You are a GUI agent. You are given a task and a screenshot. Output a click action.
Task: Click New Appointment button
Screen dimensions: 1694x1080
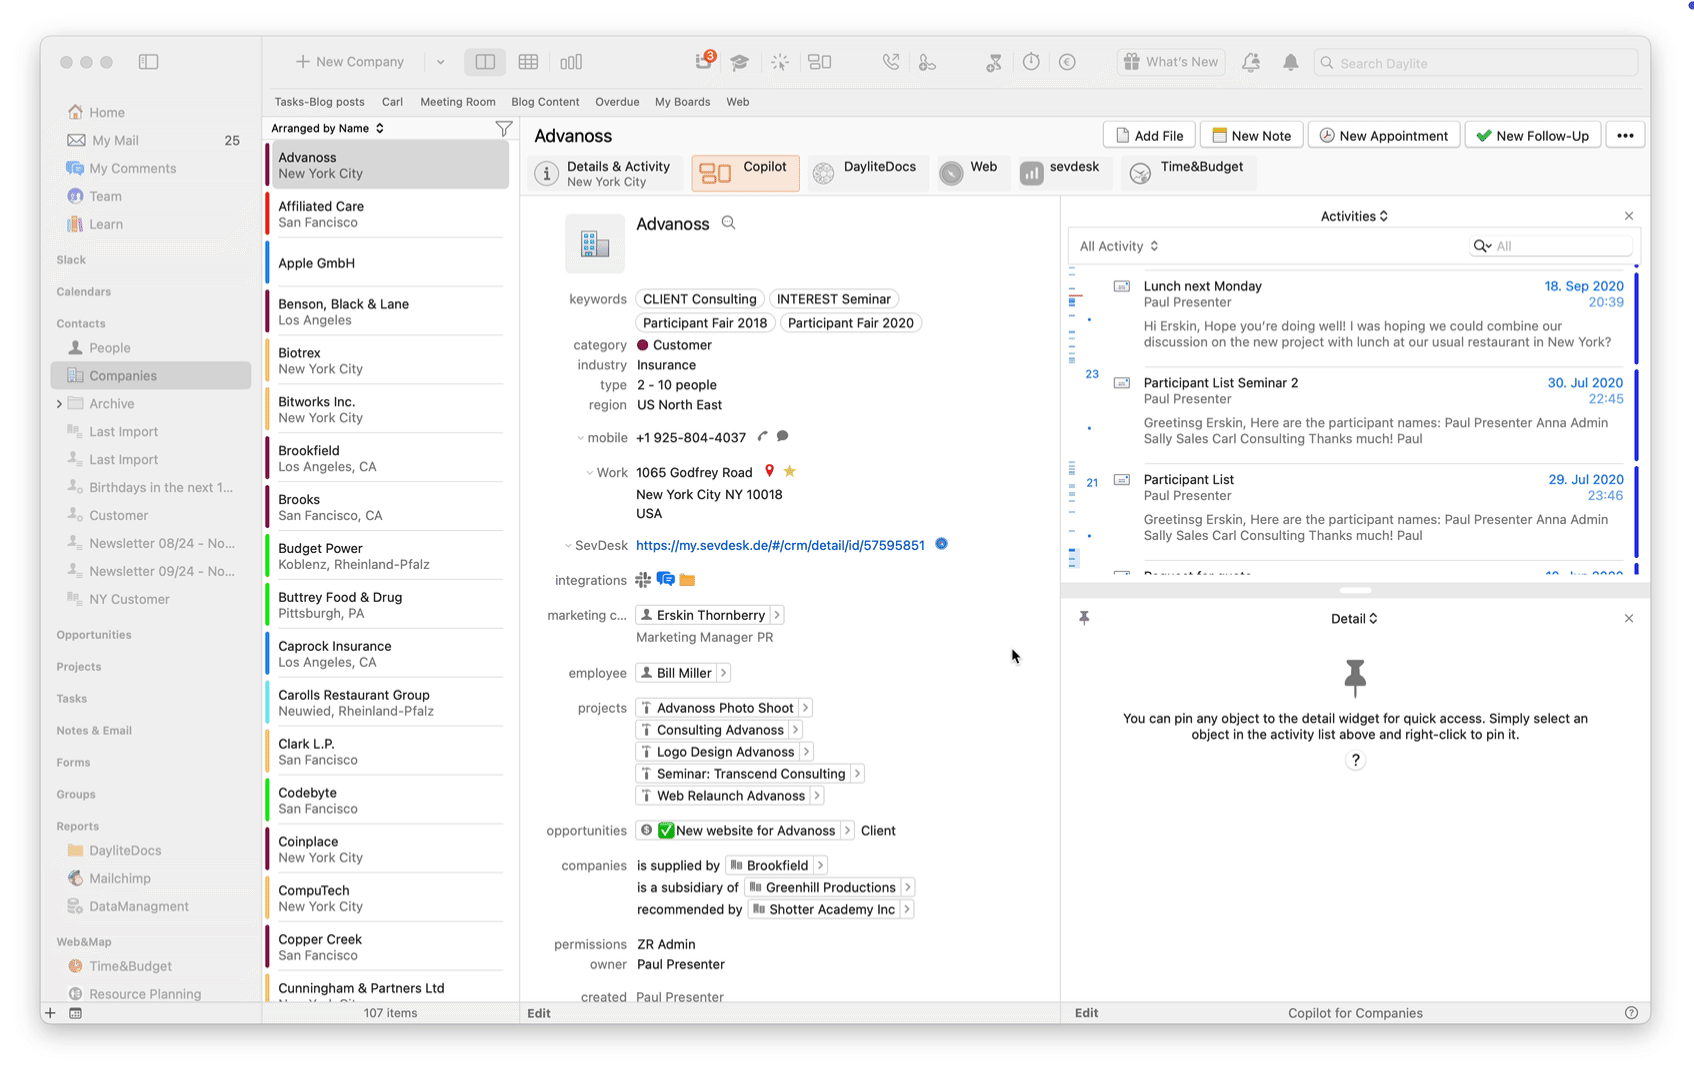coord(1384,136)
